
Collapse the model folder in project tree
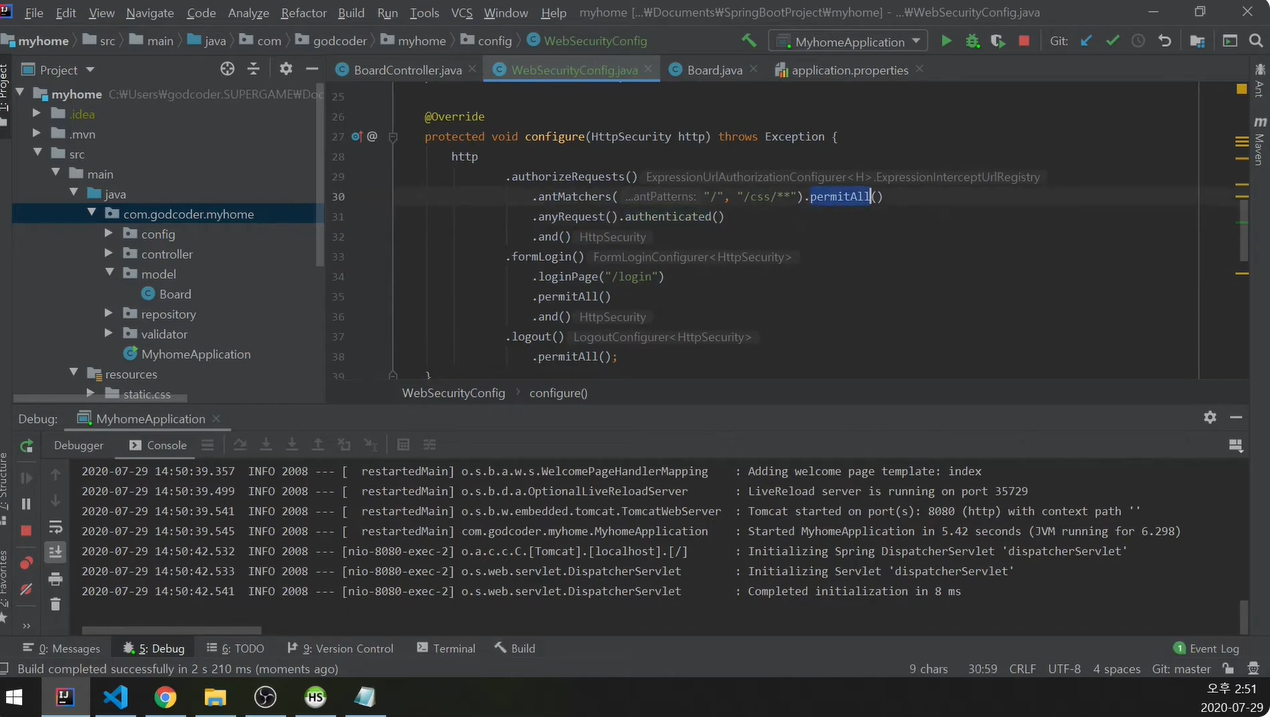109,274
